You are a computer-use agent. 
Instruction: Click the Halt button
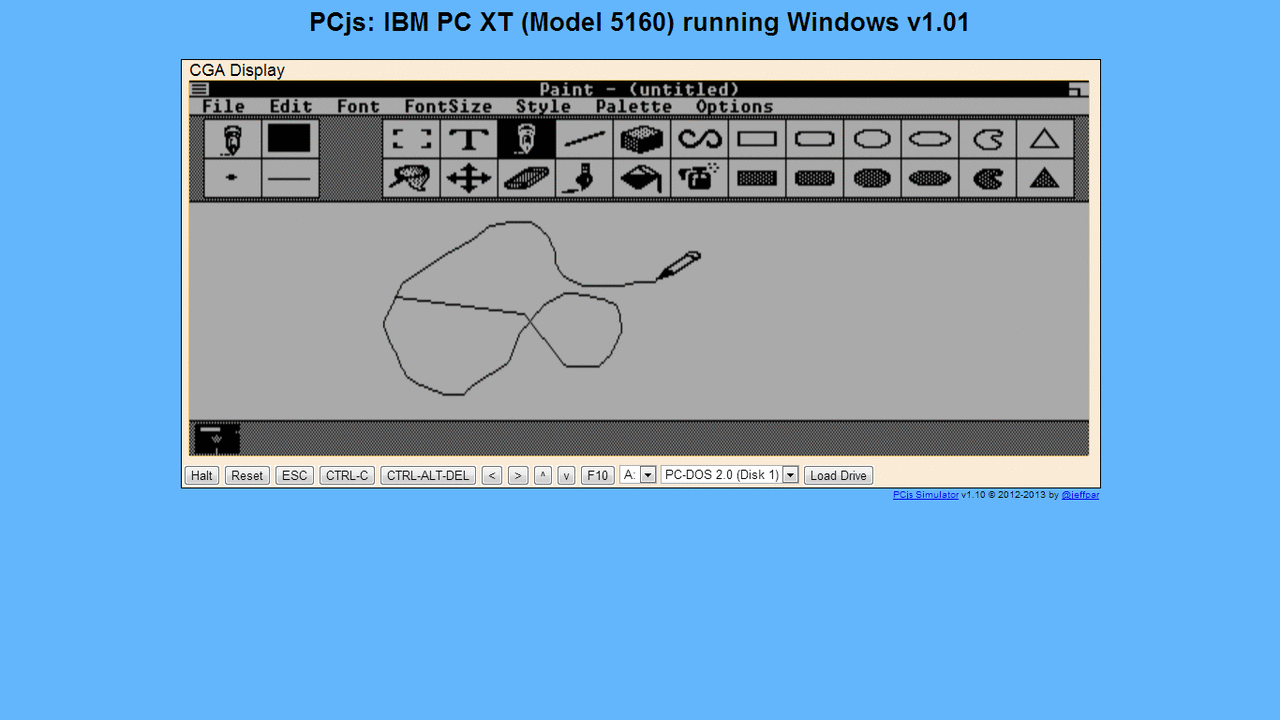202,475
